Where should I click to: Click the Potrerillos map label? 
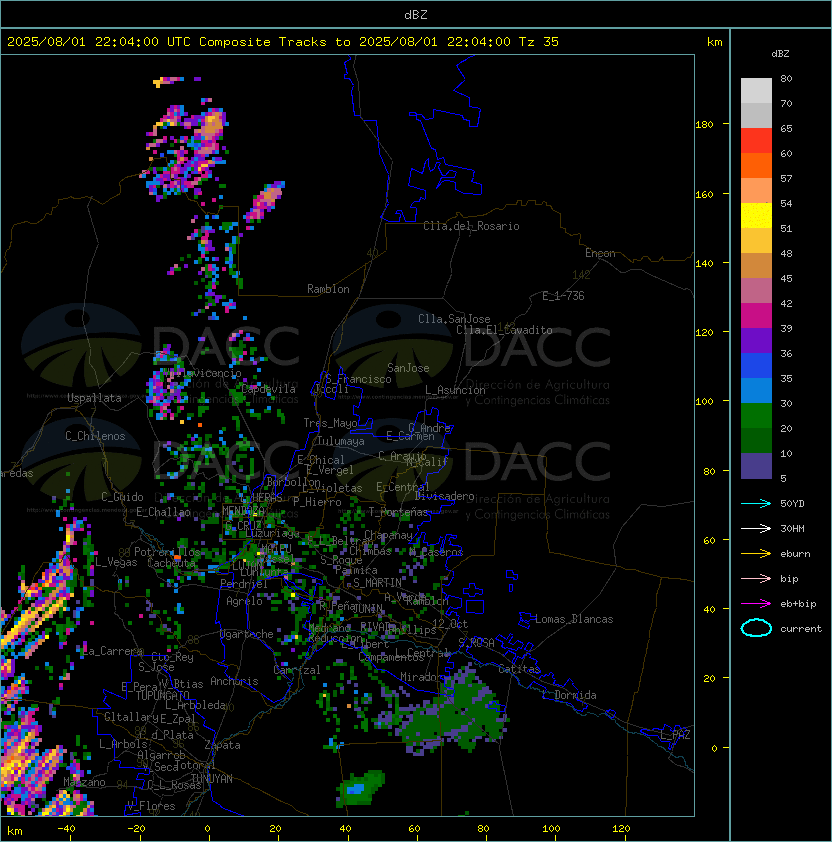tap(167, 552)
